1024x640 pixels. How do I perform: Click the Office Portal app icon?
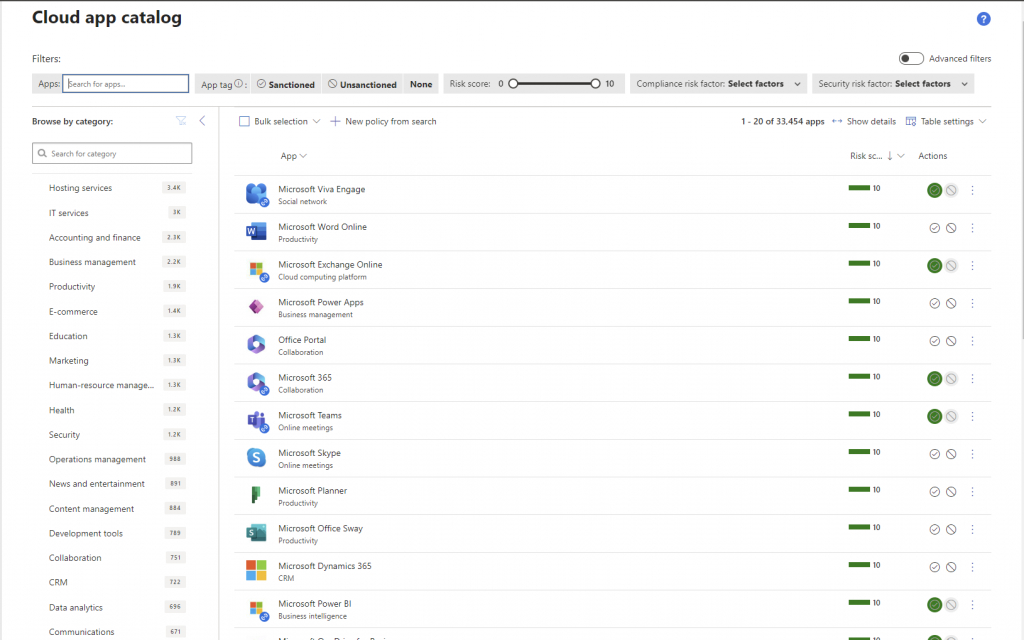(256, 344)
